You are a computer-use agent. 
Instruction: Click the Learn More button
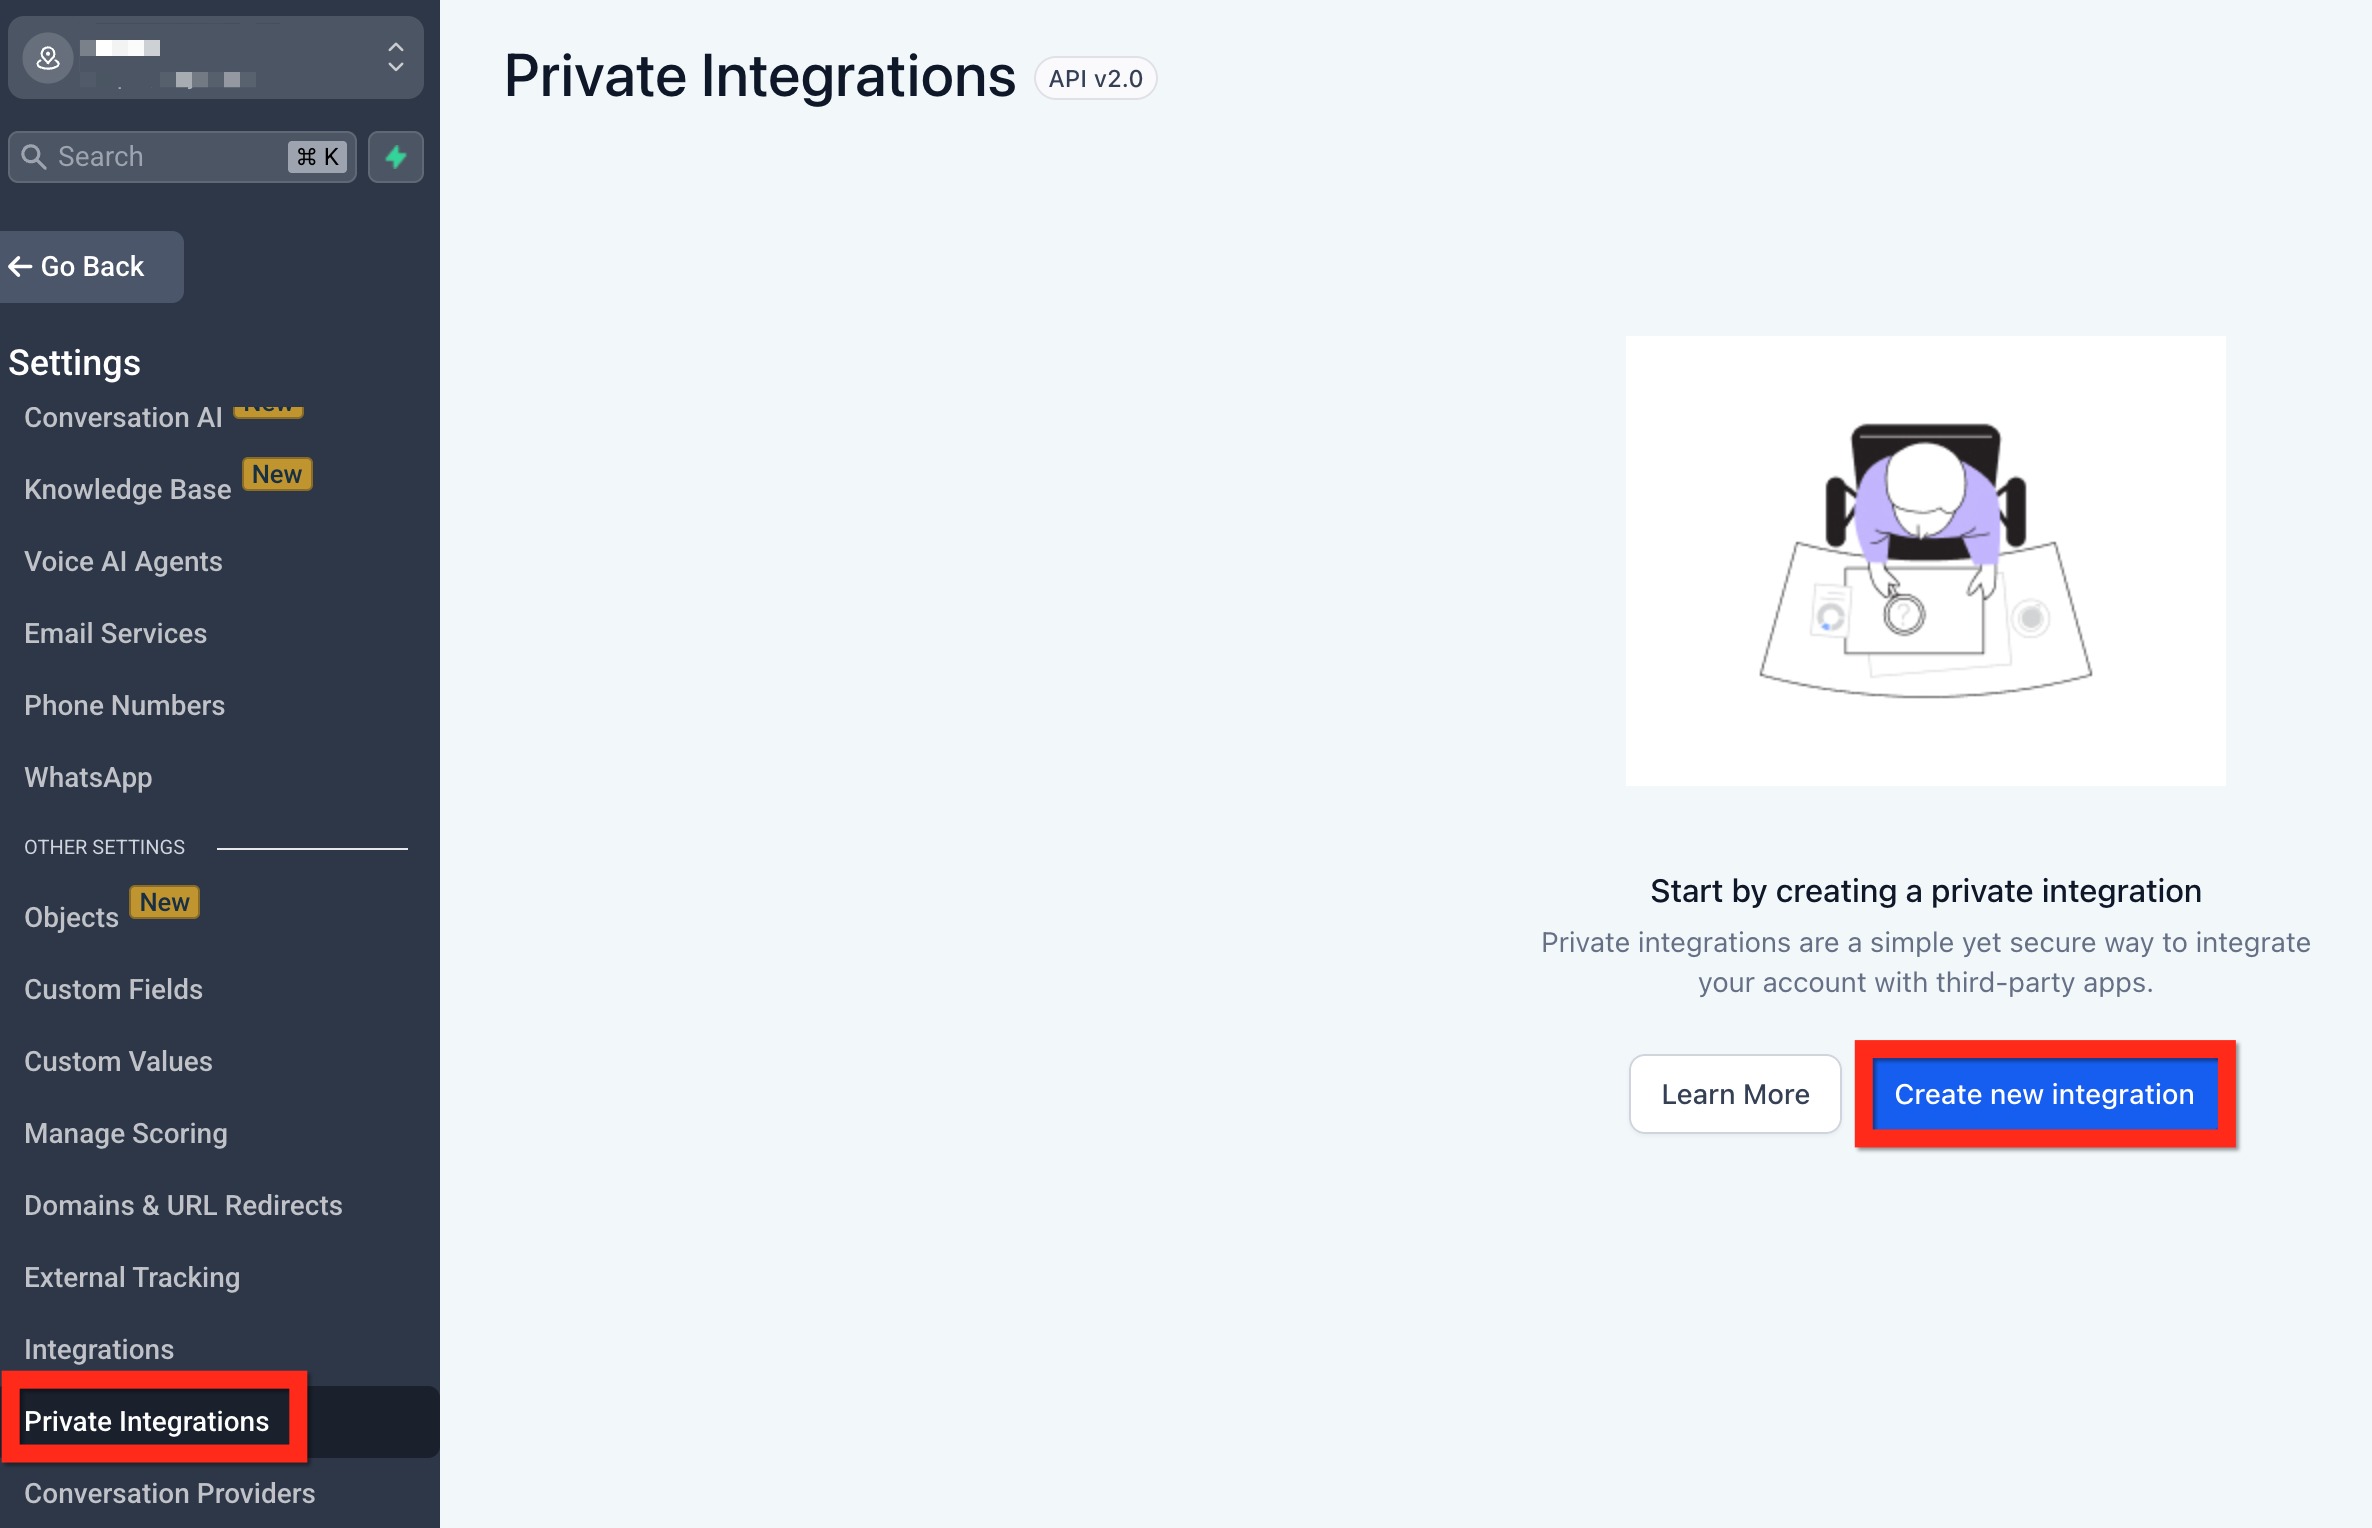1734,1094
